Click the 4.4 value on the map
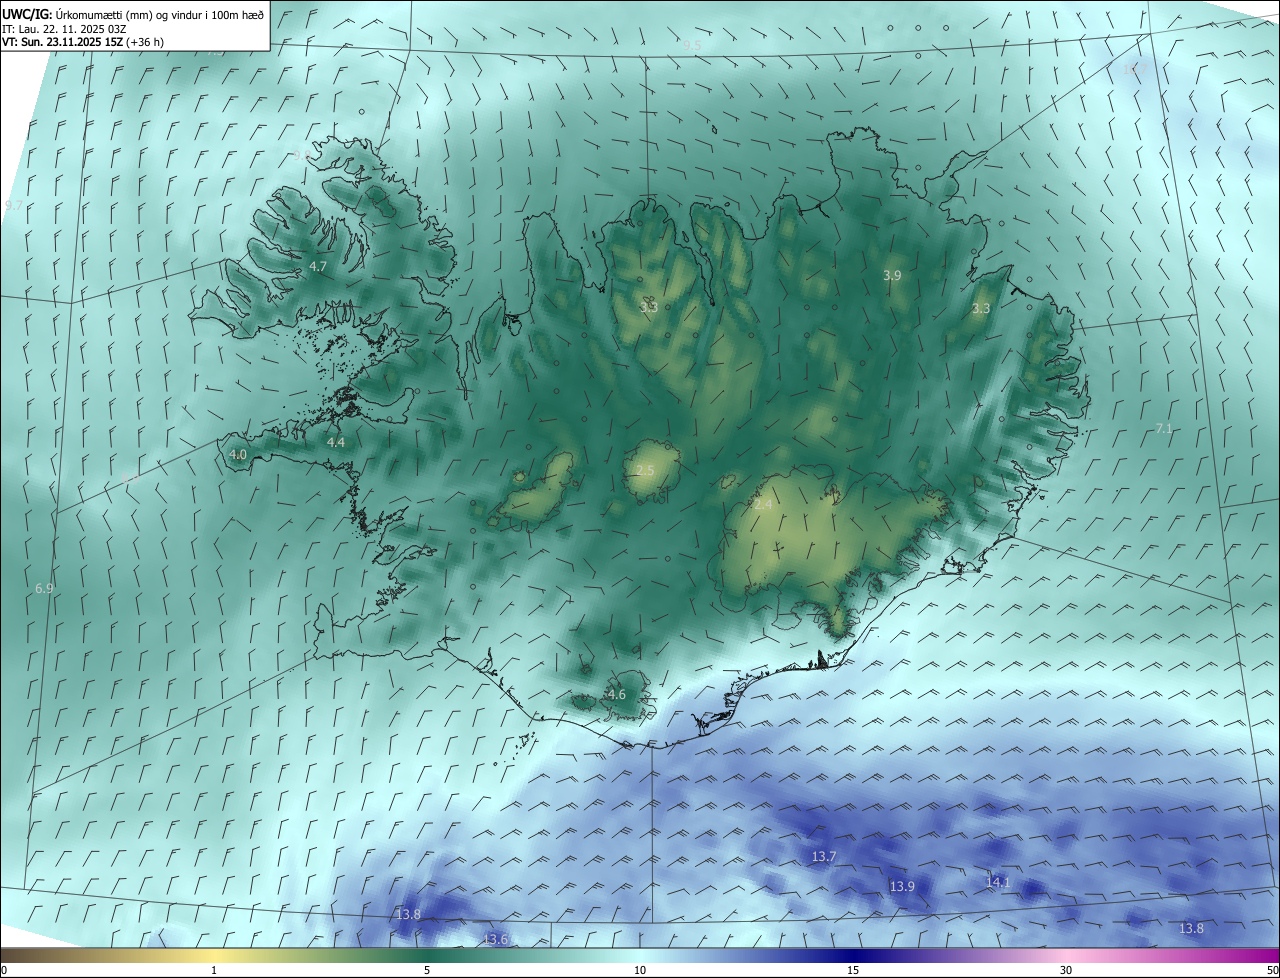 336,442
